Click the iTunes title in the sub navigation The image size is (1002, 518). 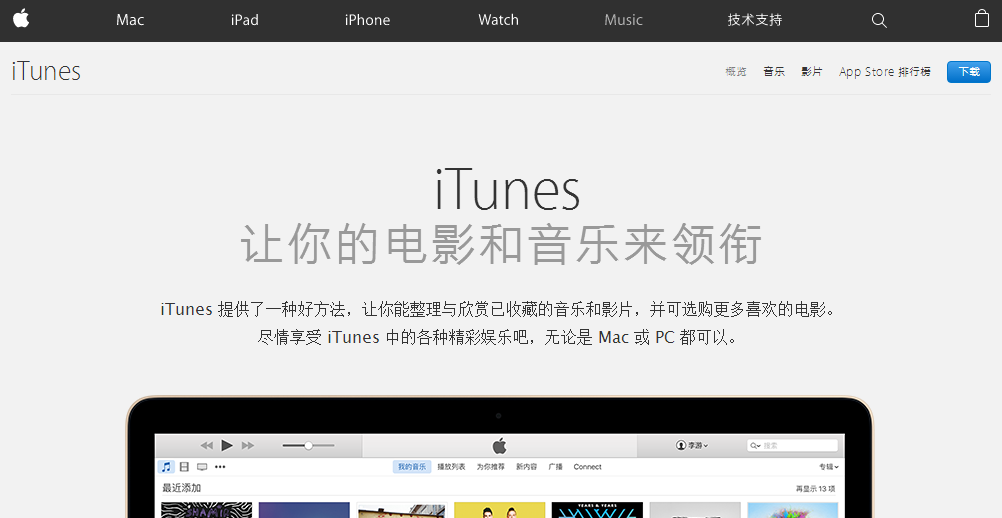[46, 71]
